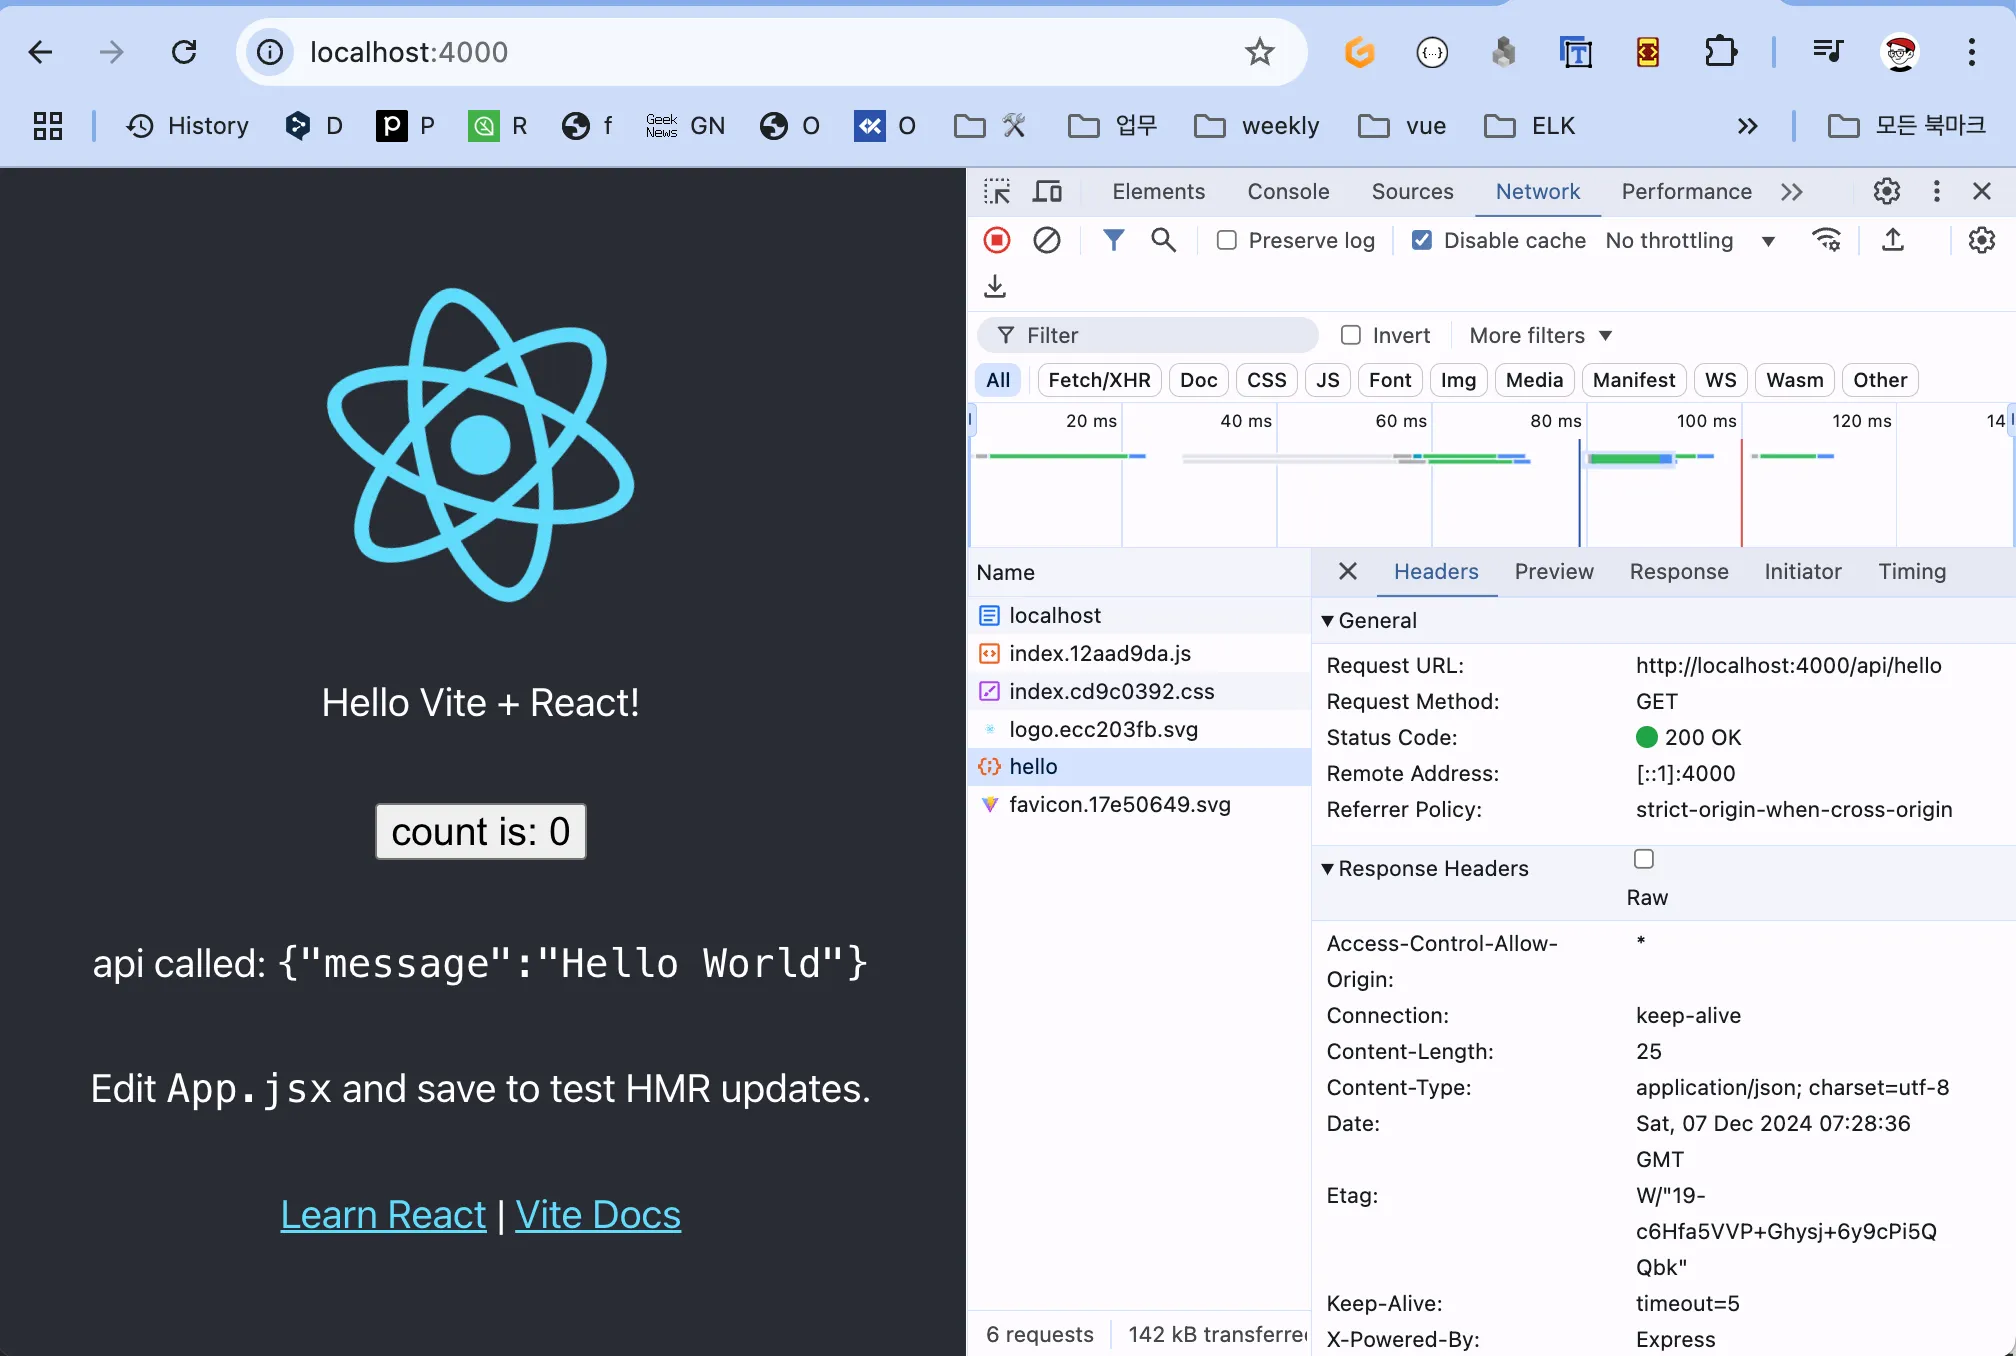Viewport: 2016px width, 1356px height.
Task: Open the Response tab of the request
Action: 1678,571
